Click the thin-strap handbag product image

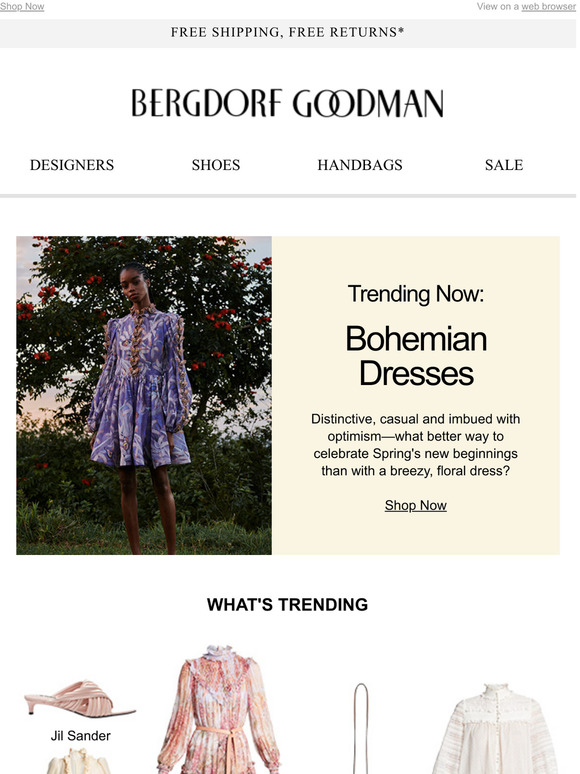tap(361, 728)
